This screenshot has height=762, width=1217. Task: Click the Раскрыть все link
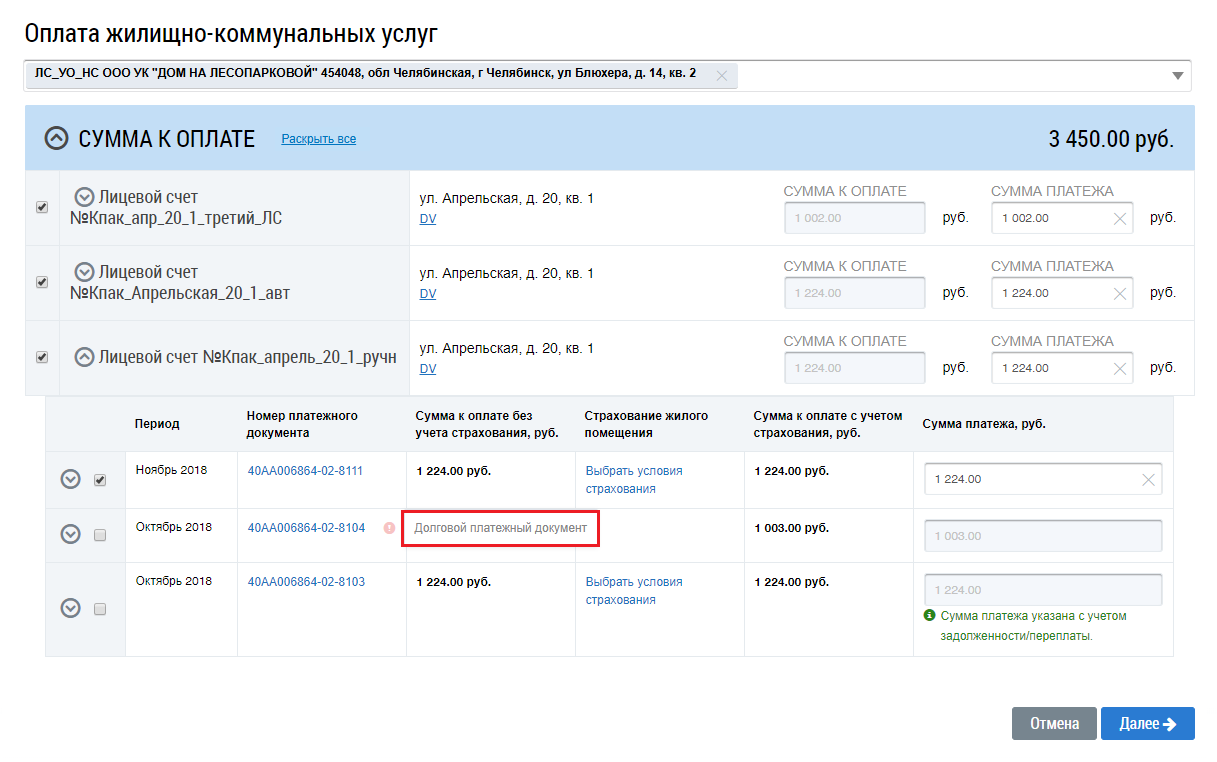coord(318,139)
